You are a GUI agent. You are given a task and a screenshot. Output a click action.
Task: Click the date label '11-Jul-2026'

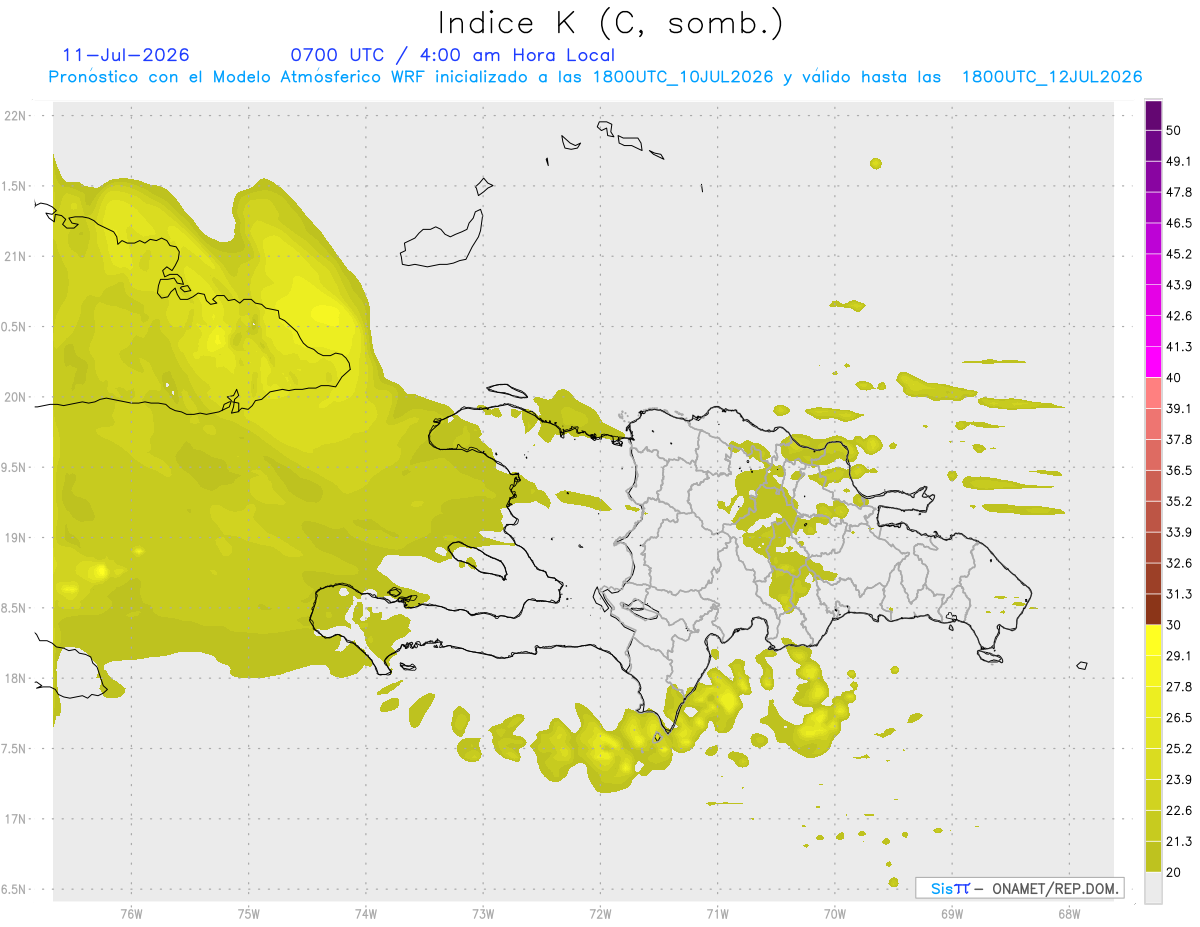[x=126, y=55]
